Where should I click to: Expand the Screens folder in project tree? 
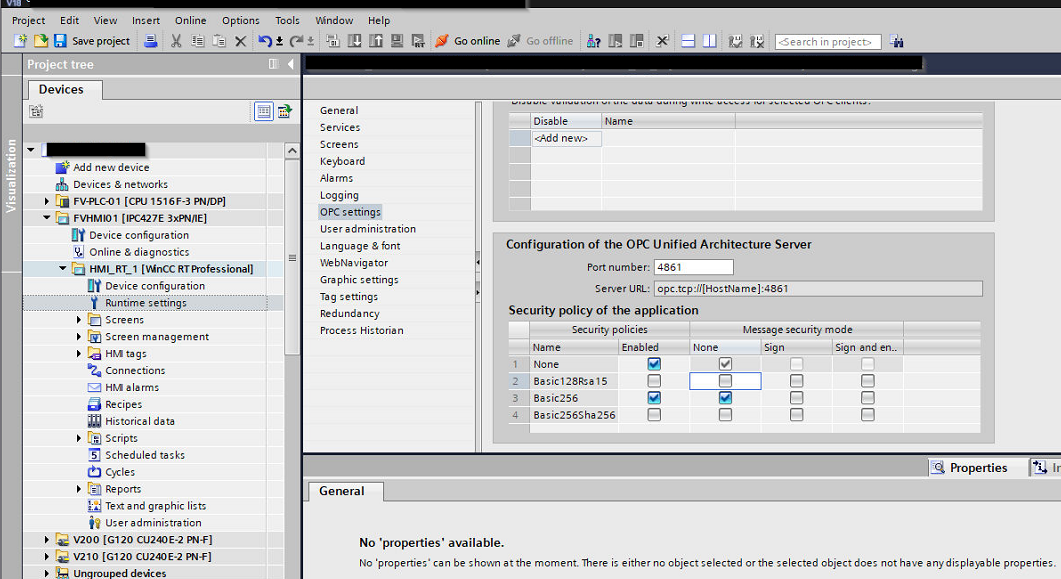click(x=80, y=320)
